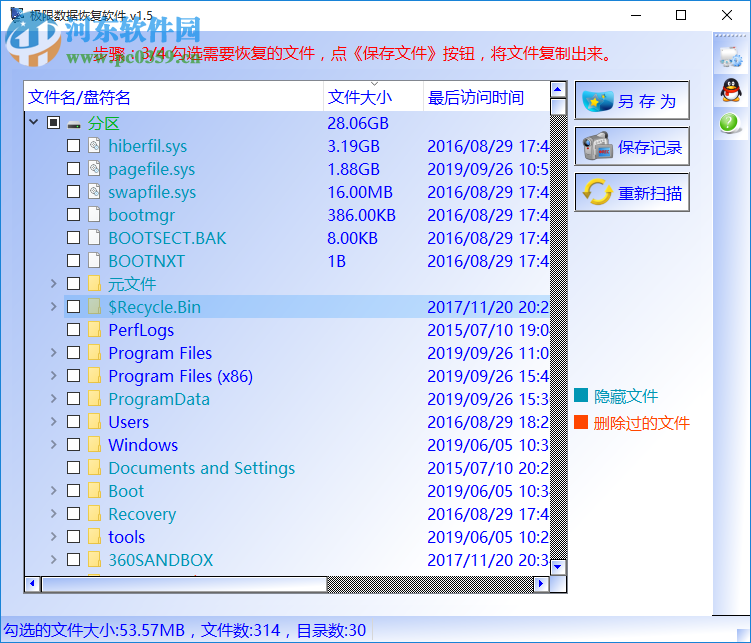
Task: Open the green help question mark icon
Action: (x=729, y=123)
